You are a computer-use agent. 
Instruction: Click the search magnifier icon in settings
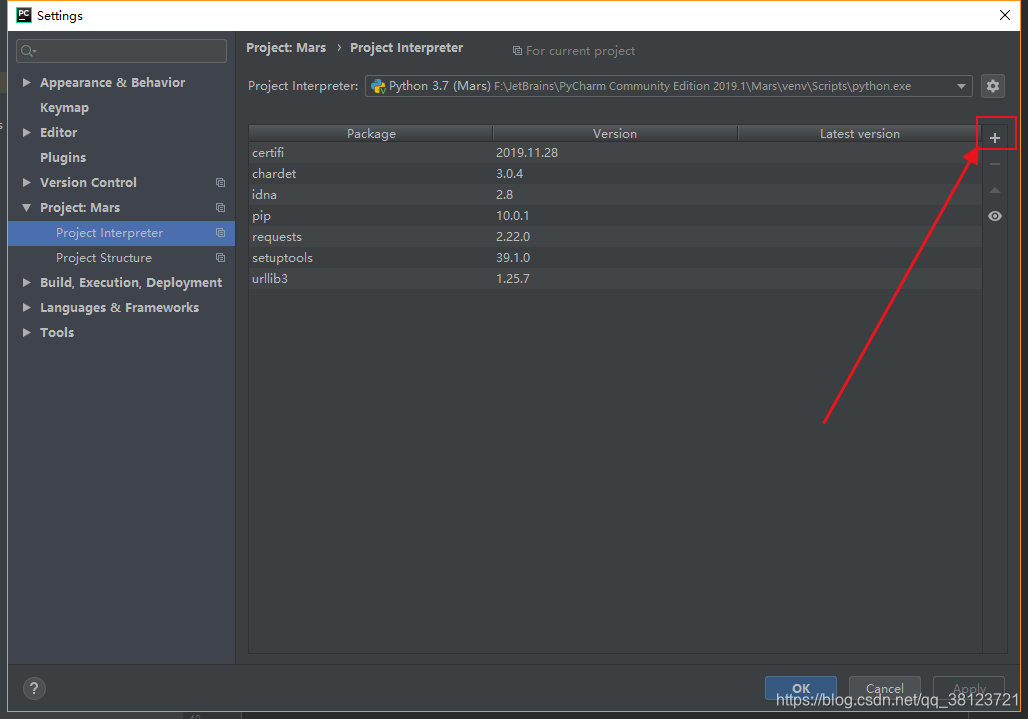[28, 51]
